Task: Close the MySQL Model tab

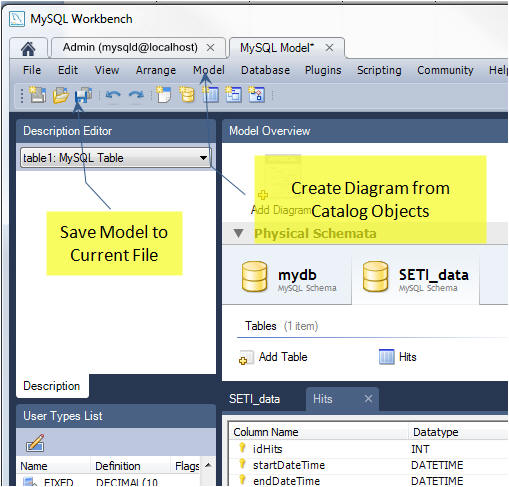Action: (329, 48)
